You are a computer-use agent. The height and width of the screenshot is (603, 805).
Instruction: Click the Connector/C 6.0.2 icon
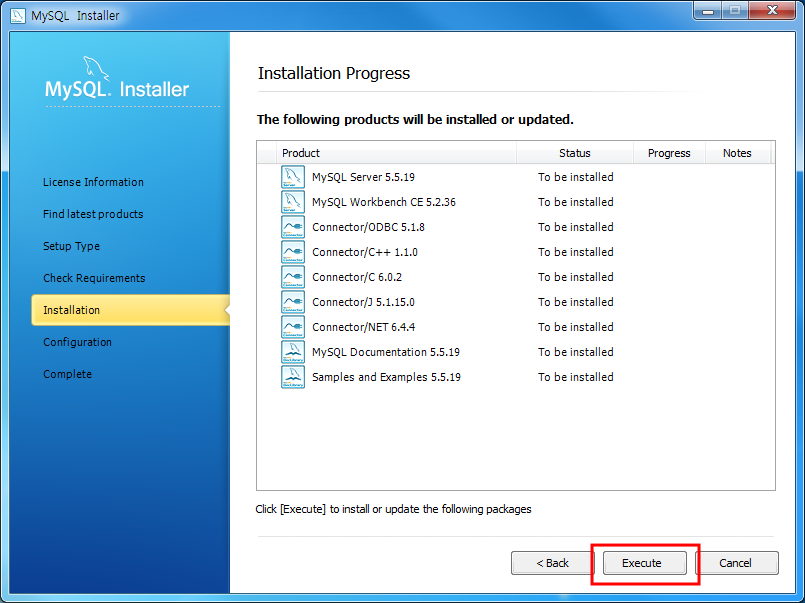pyautogui.click(x=293, y=277)
